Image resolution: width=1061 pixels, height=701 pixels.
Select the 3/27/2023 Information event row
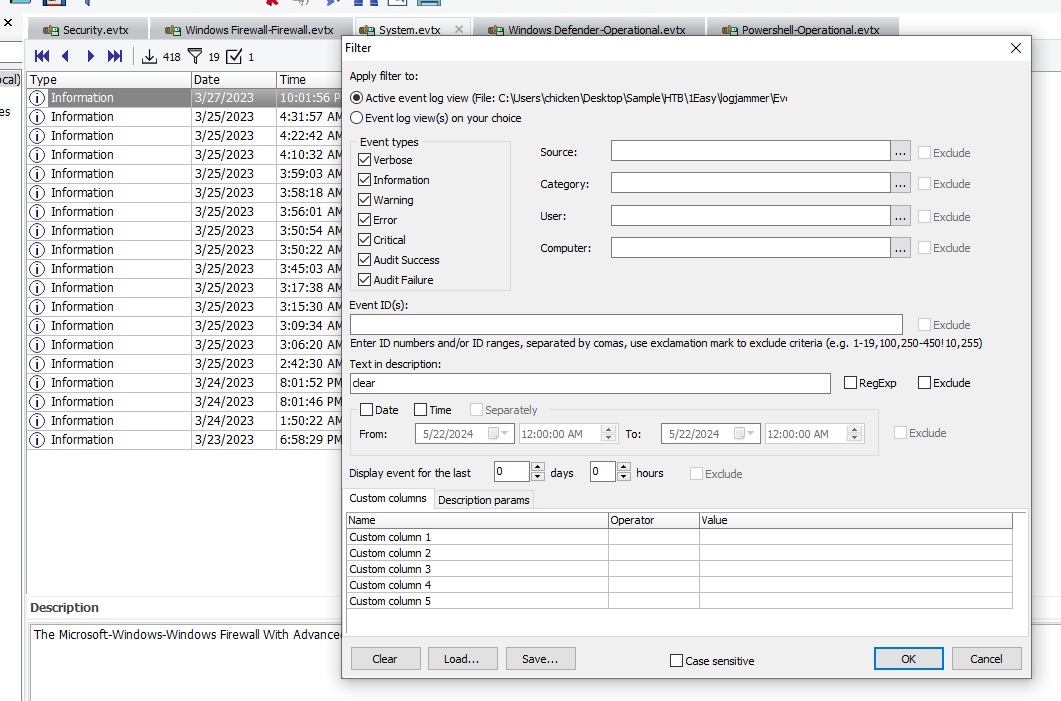(185, 97)
